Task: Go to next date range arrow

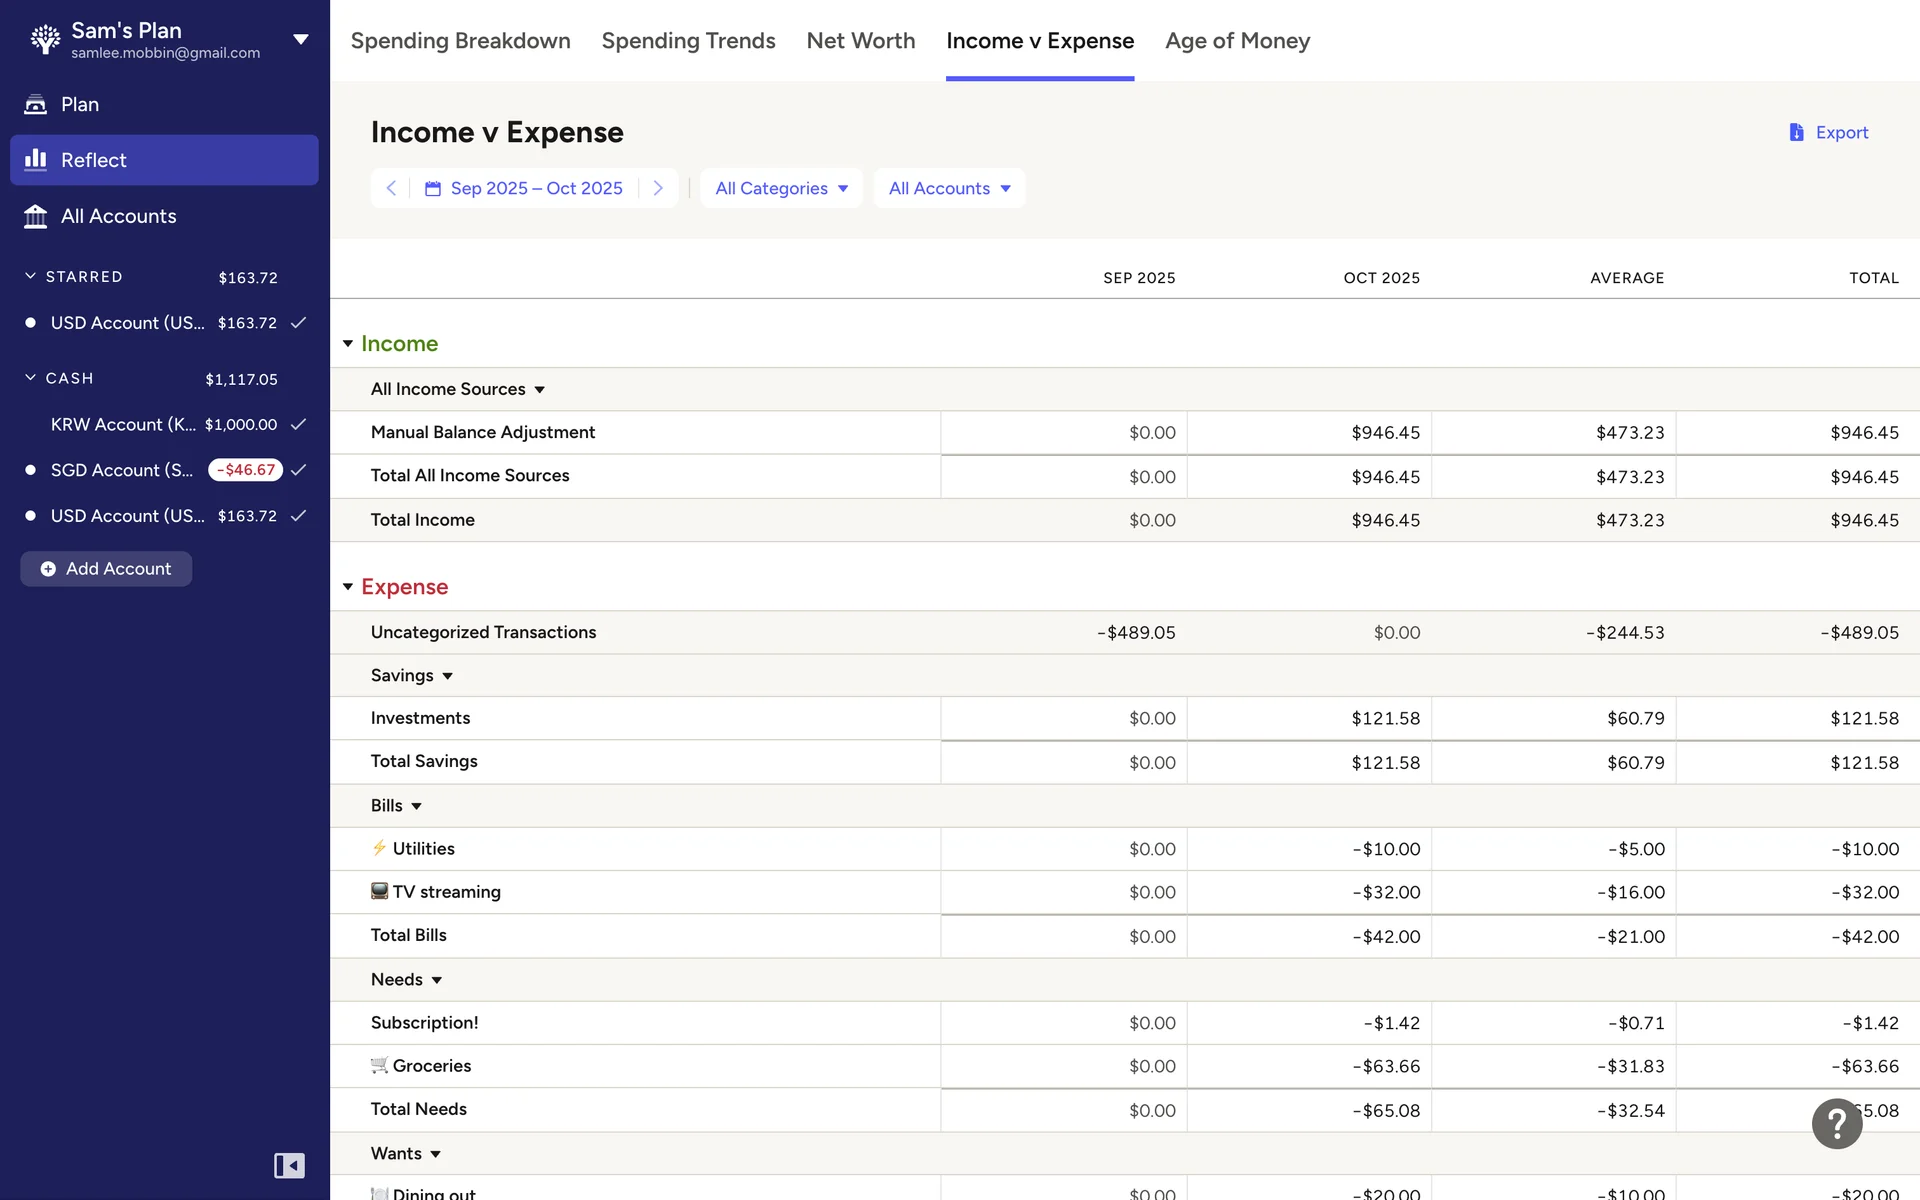Action: click(658, 188)
